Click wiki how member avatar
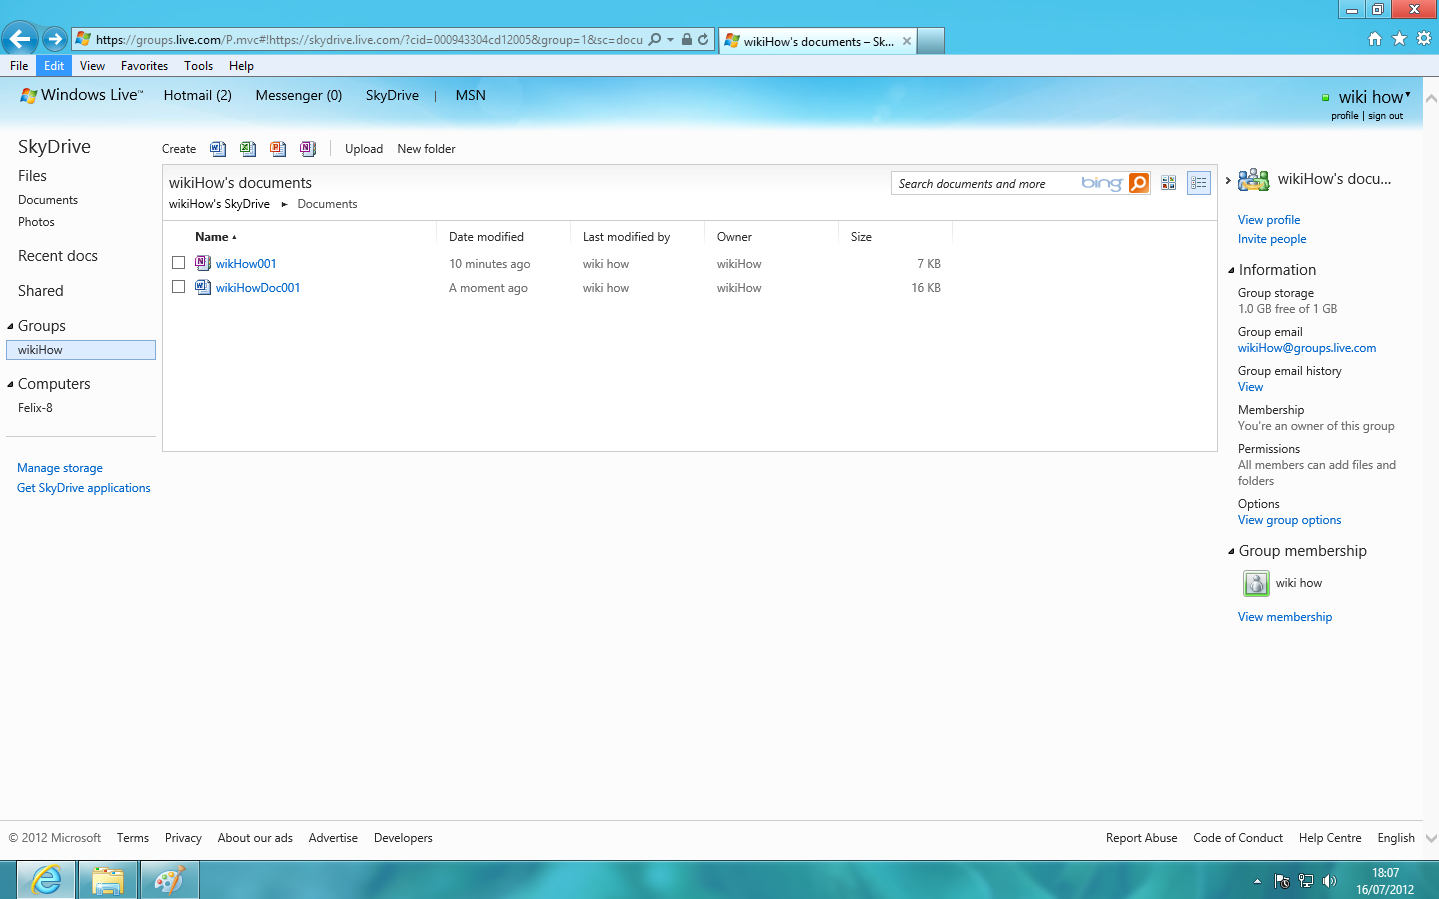The width and height of the screenshot is (1439, 899). [x=1256, y=583]
